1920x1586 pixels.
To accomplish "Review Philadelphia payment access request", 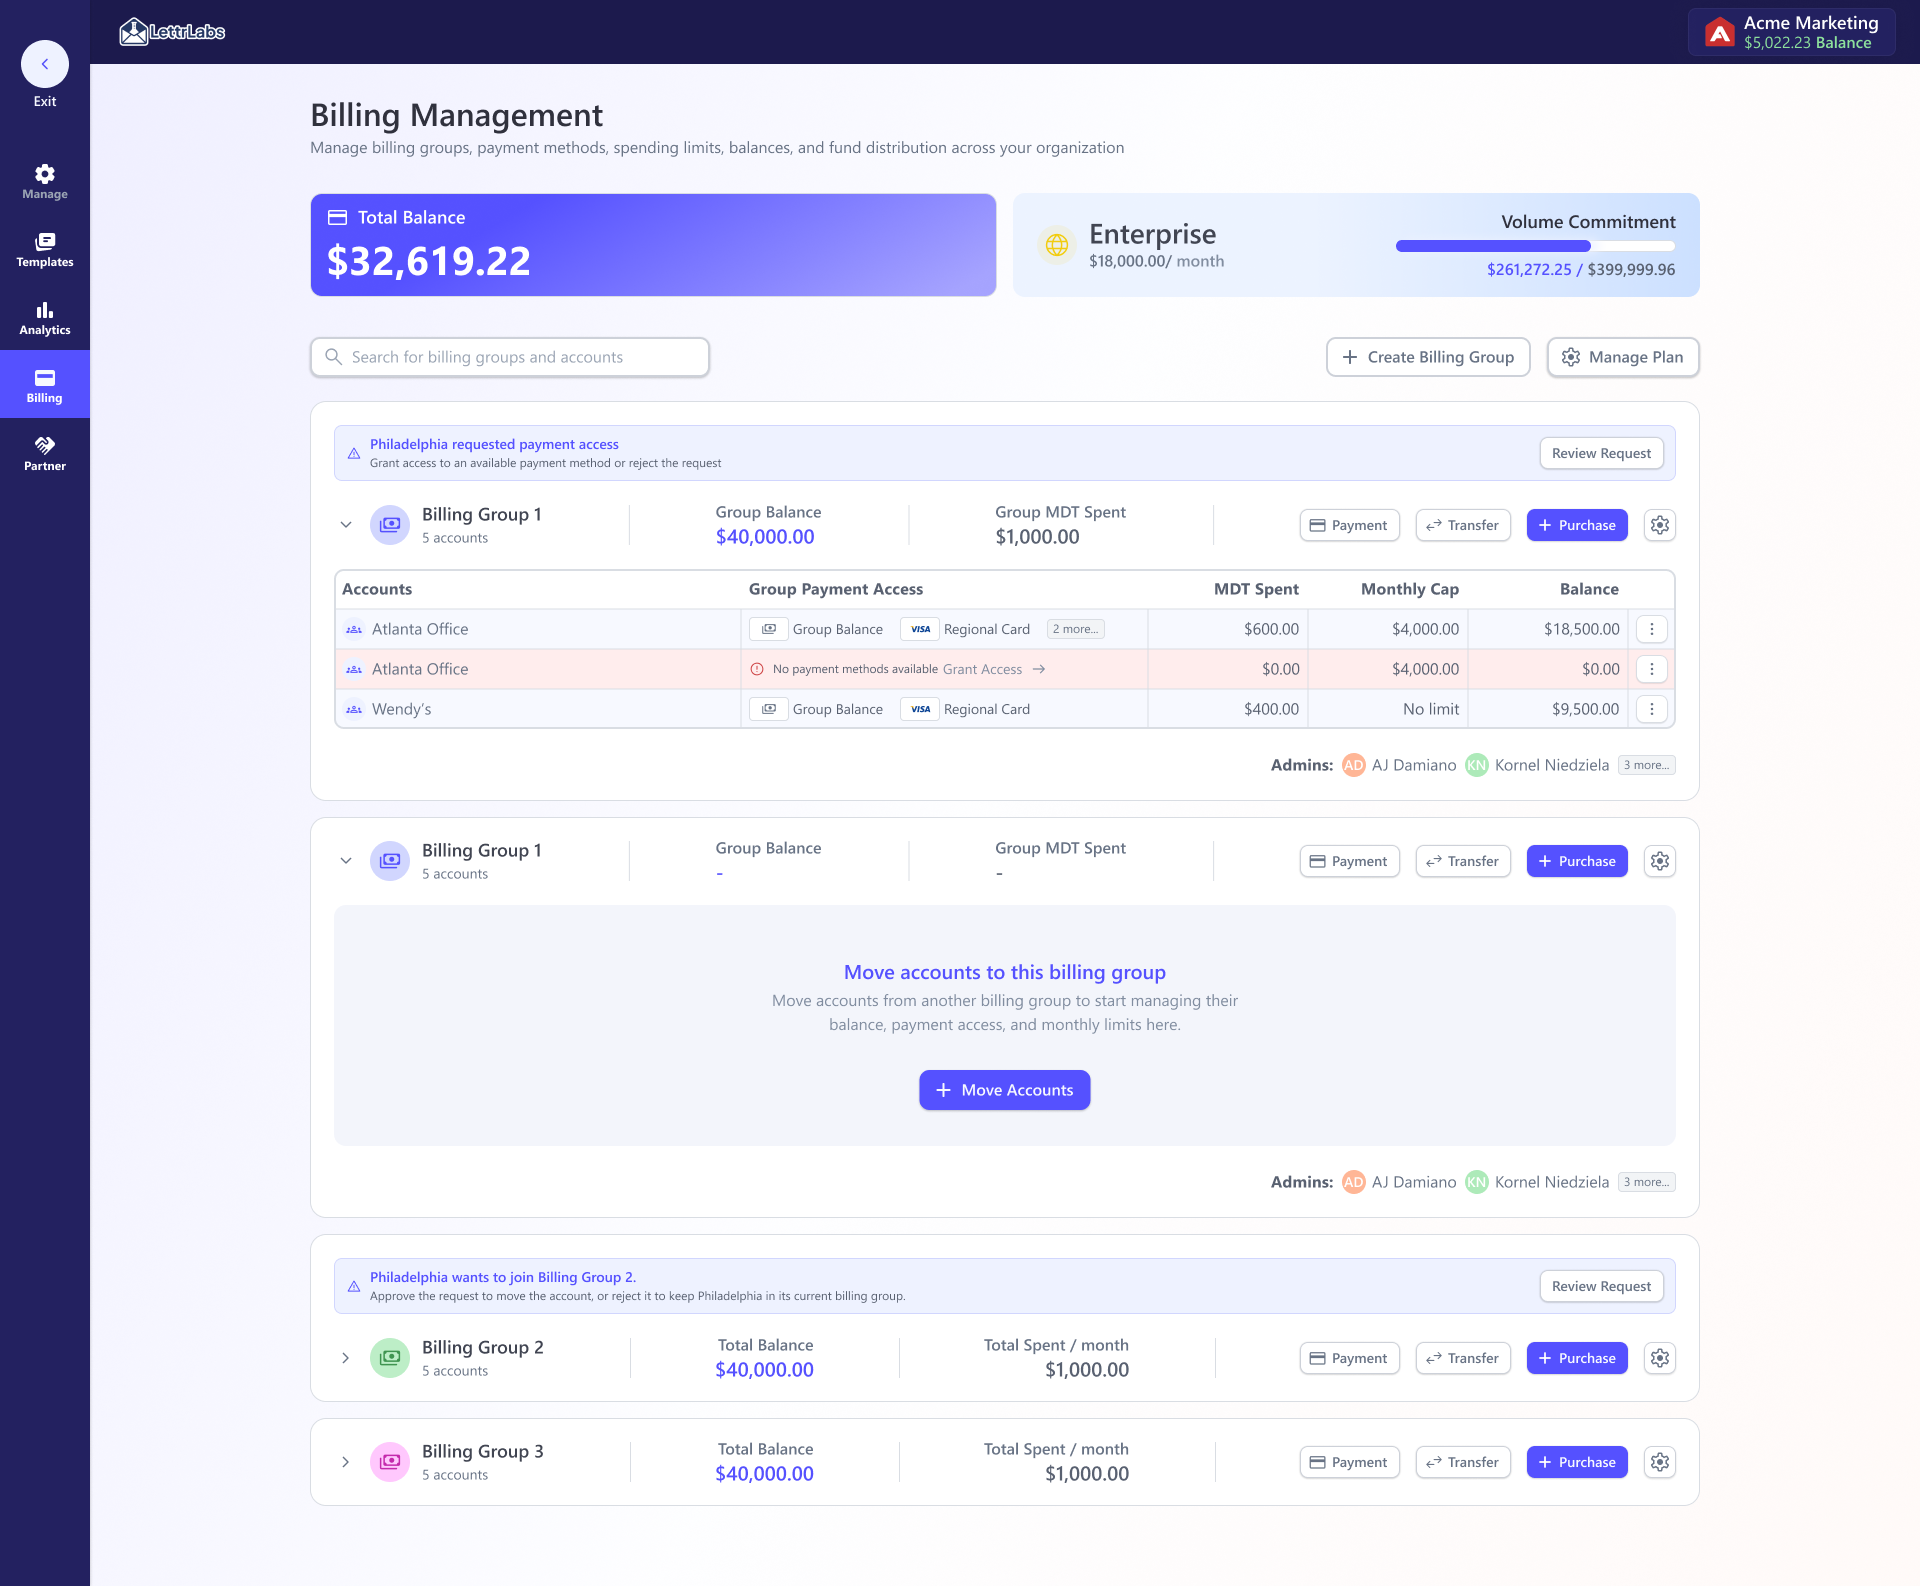I will click(x=1602, y=453).
